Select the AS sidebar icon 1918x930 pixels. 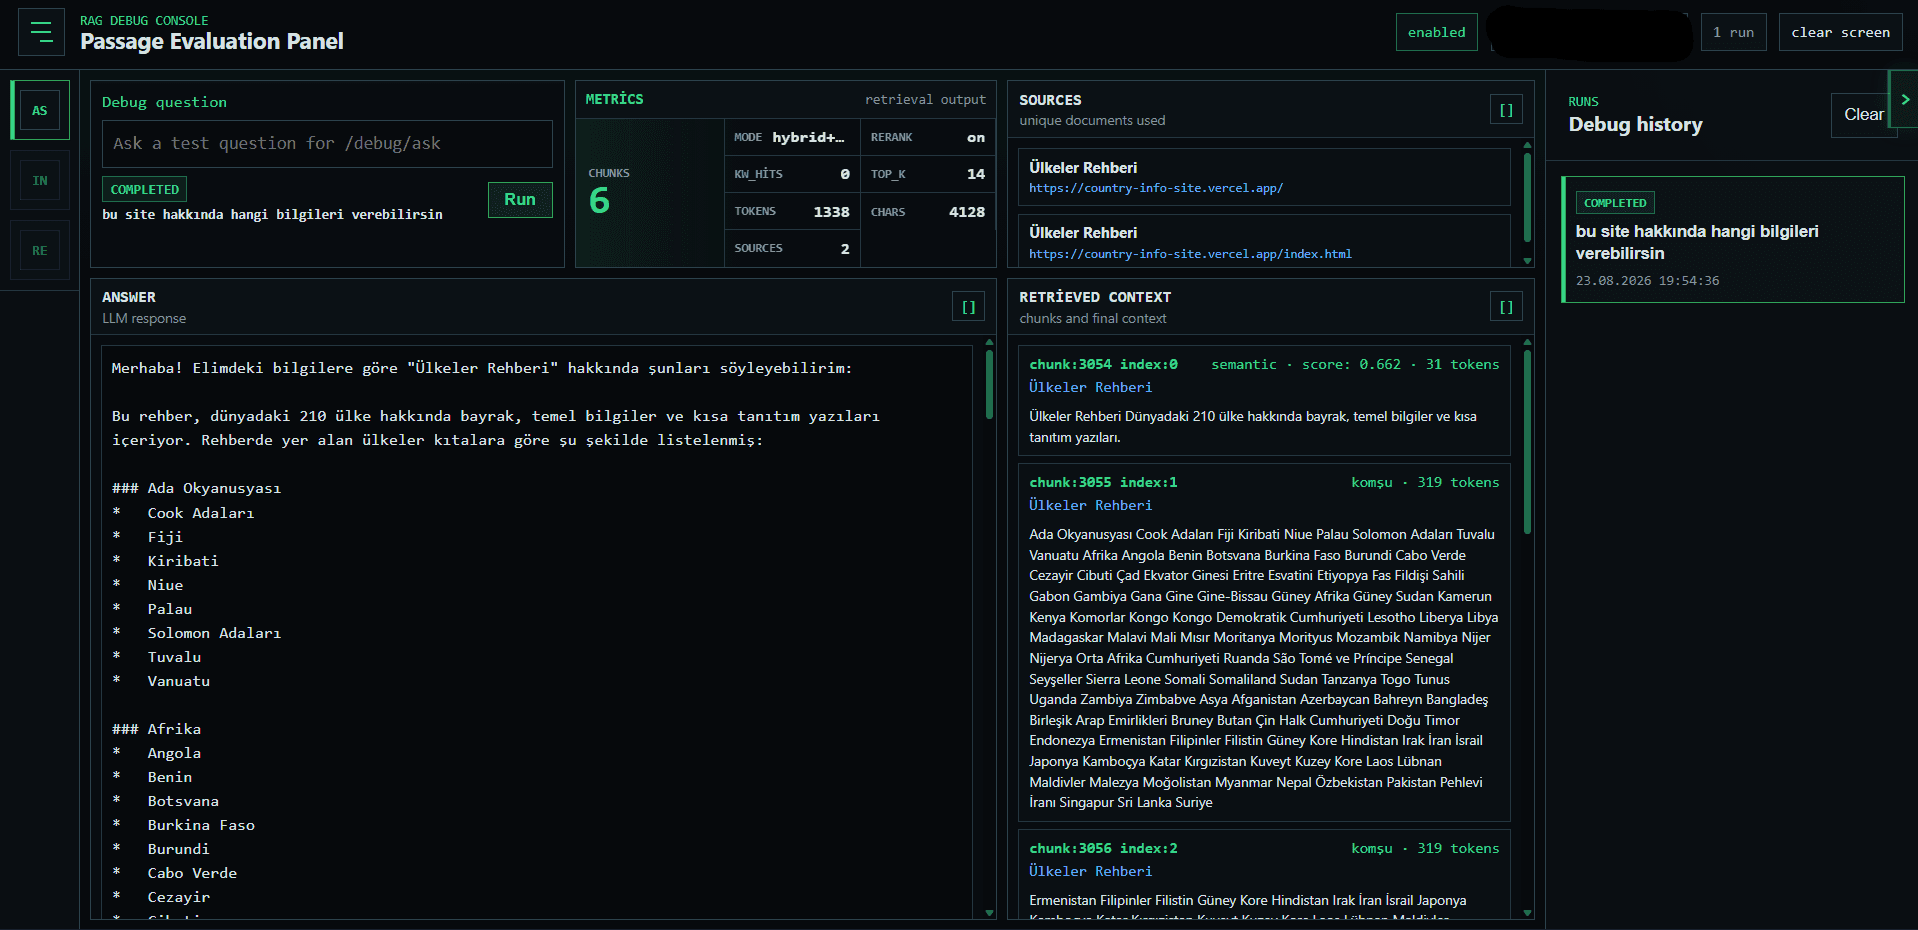(40, 110)
